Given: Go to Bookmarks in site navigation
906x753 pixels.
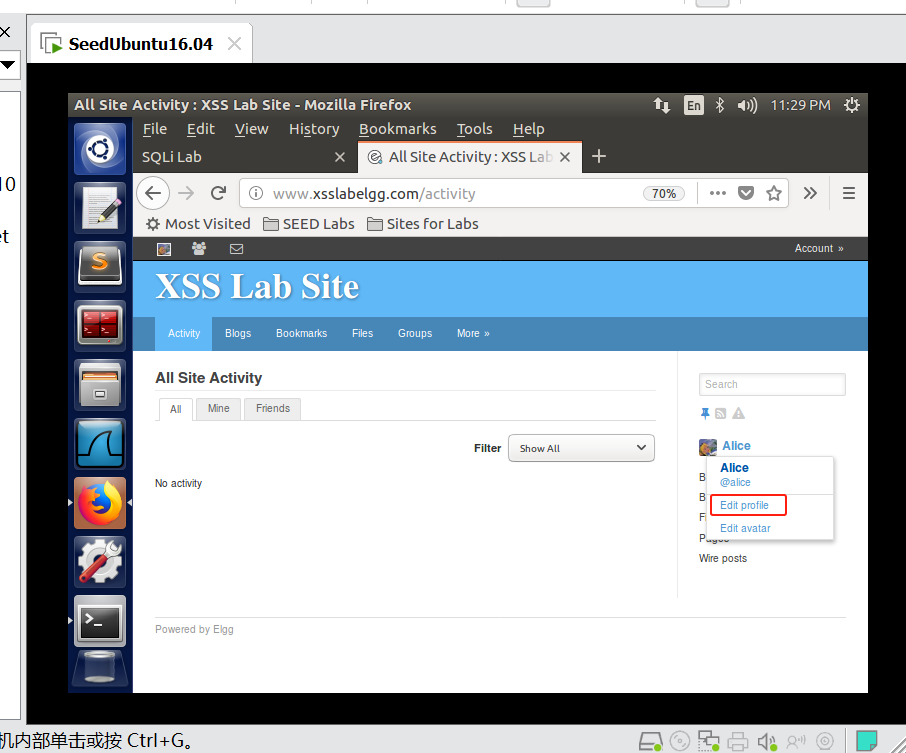Looking at the screenshot, I should click(302, 333).
